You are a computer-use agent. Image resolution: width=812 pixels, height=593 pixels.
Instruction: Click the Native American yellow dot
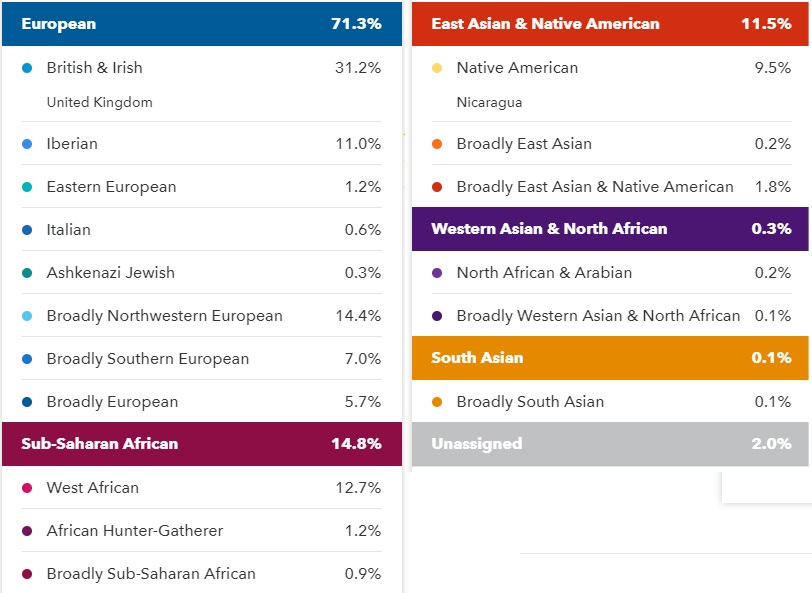(437, 68)
